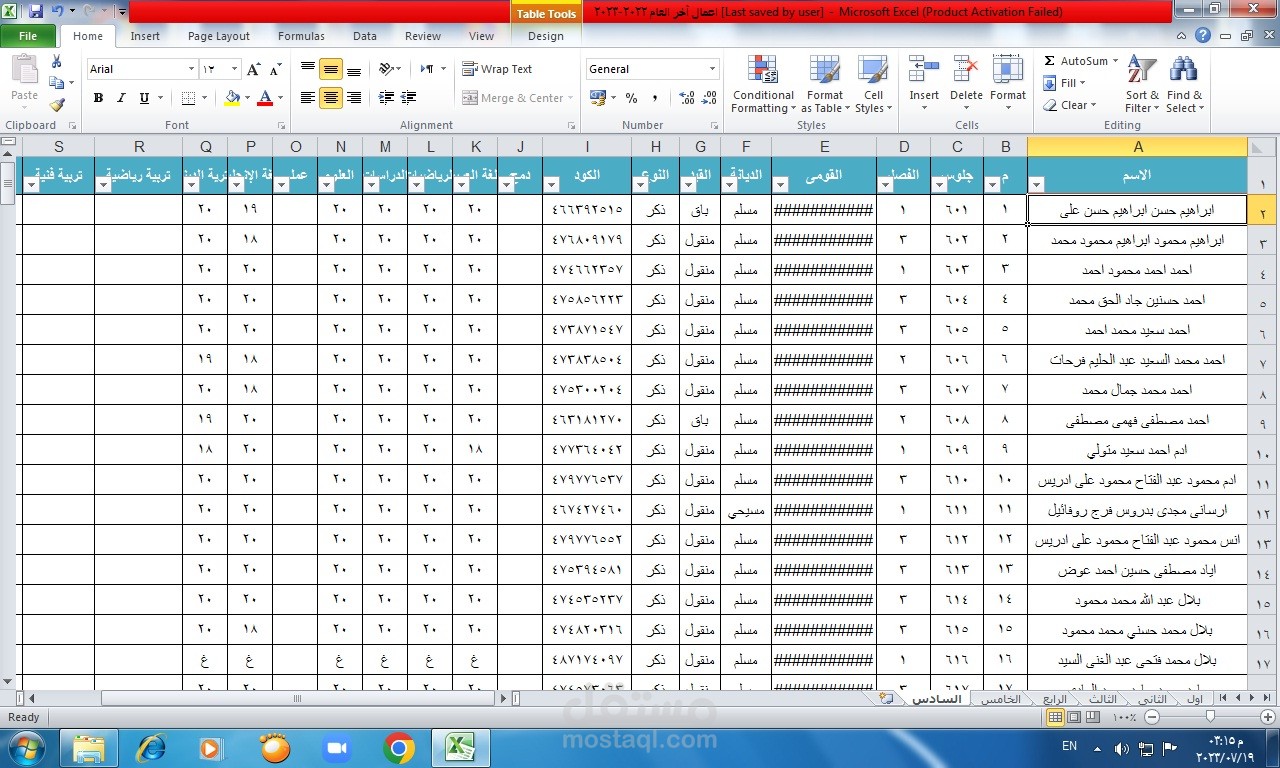This screenshot has height=768, width=1280.
Task: Click the Increase Indent icon
Action: 408,98
